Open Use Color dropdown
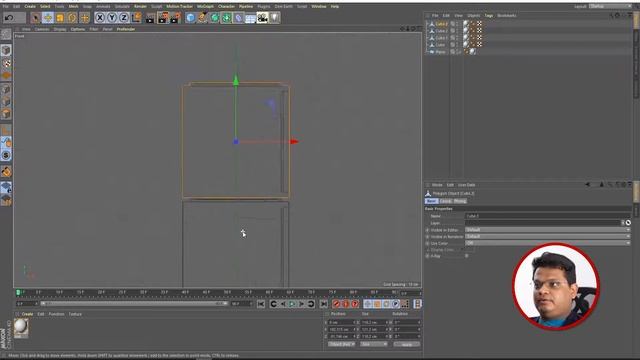 (x=547, y=243)
